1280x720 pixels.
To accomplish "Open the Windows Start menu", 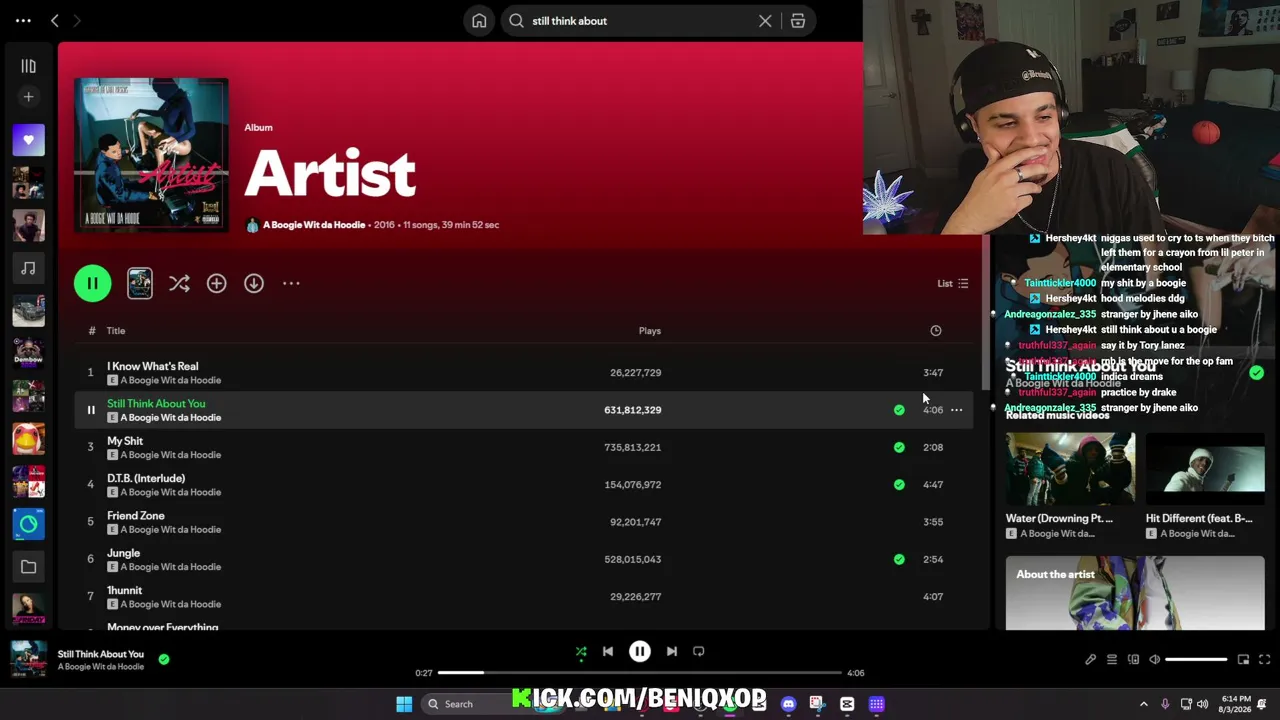I will point(404,704).
